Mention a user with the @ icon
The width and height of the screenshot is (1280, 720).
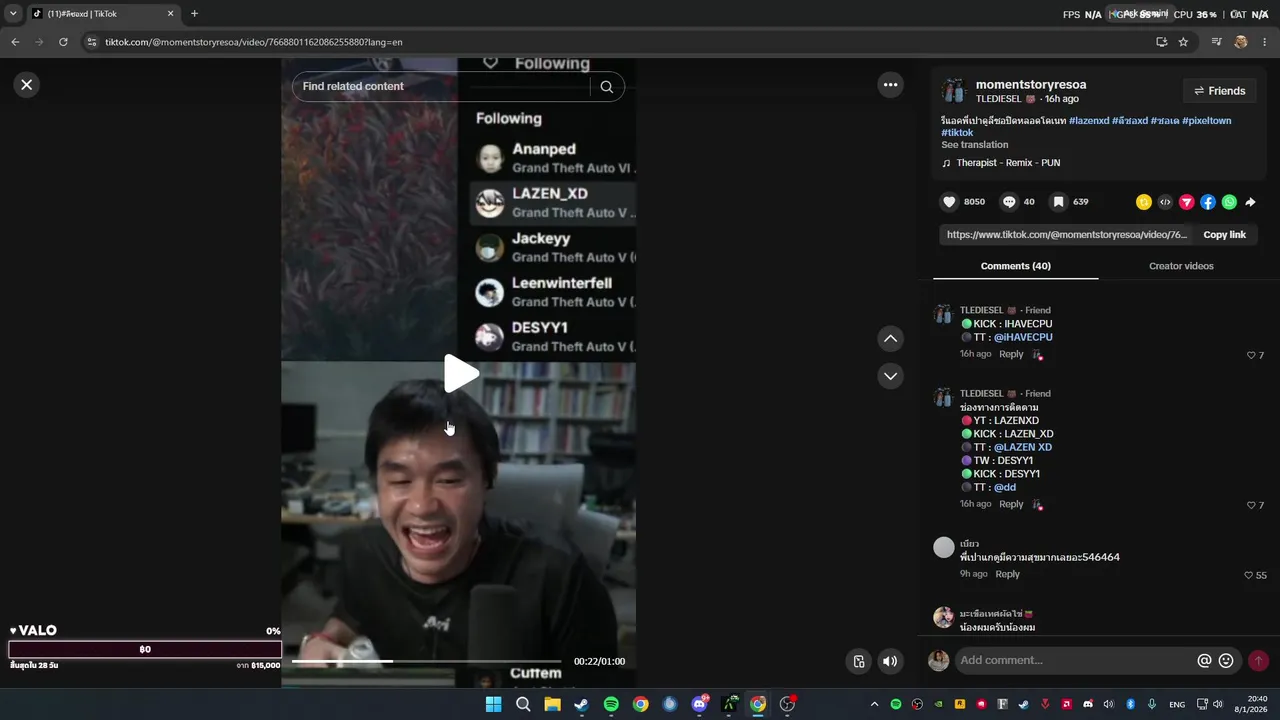point(1204,661)
